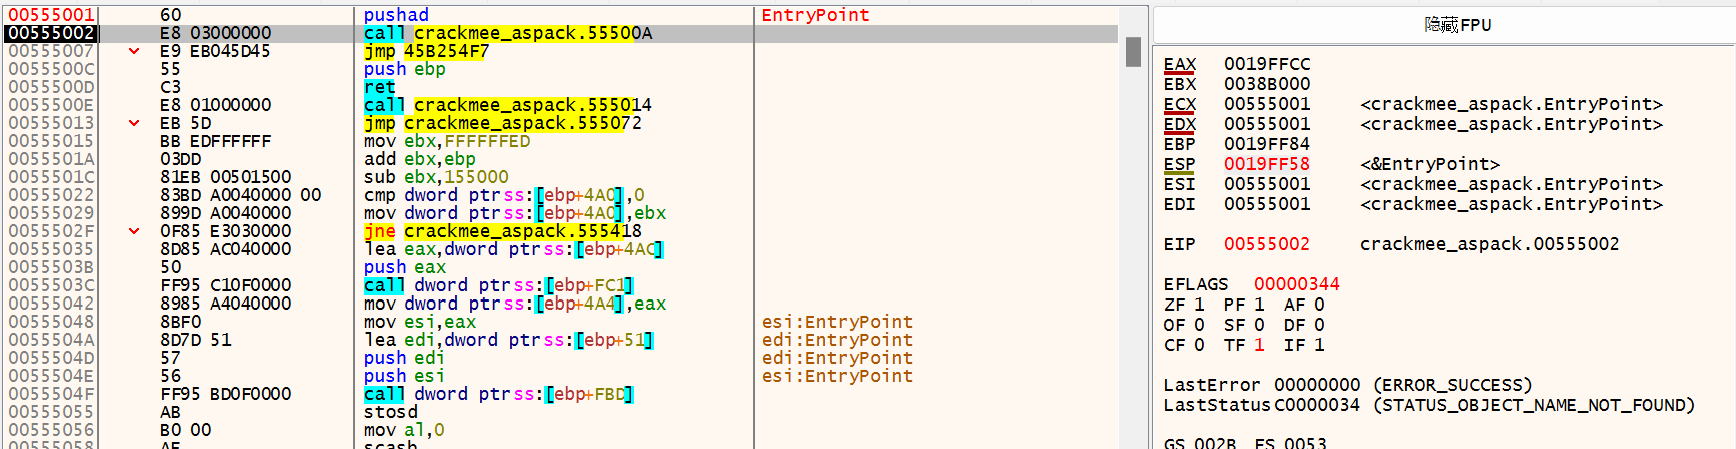
Task: Select the pushad instruction at the entry point
Action: point(396,15)
